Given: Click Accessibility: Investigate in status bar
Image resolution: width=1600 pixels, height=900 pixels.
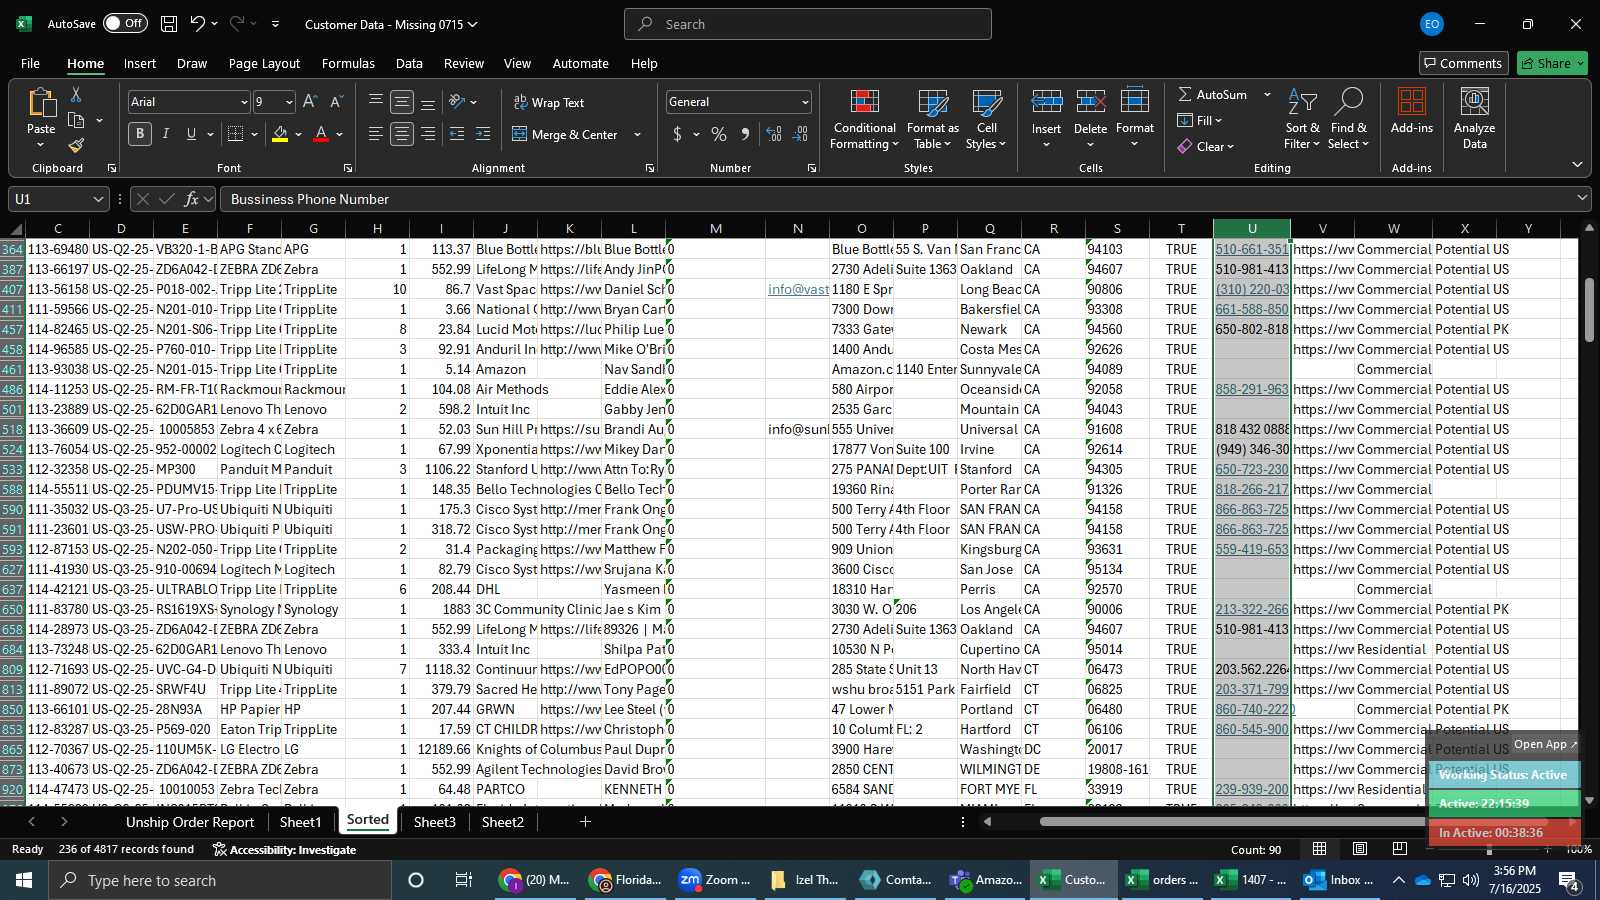Looking at the screenshot, I should click(x=284, y=849).
